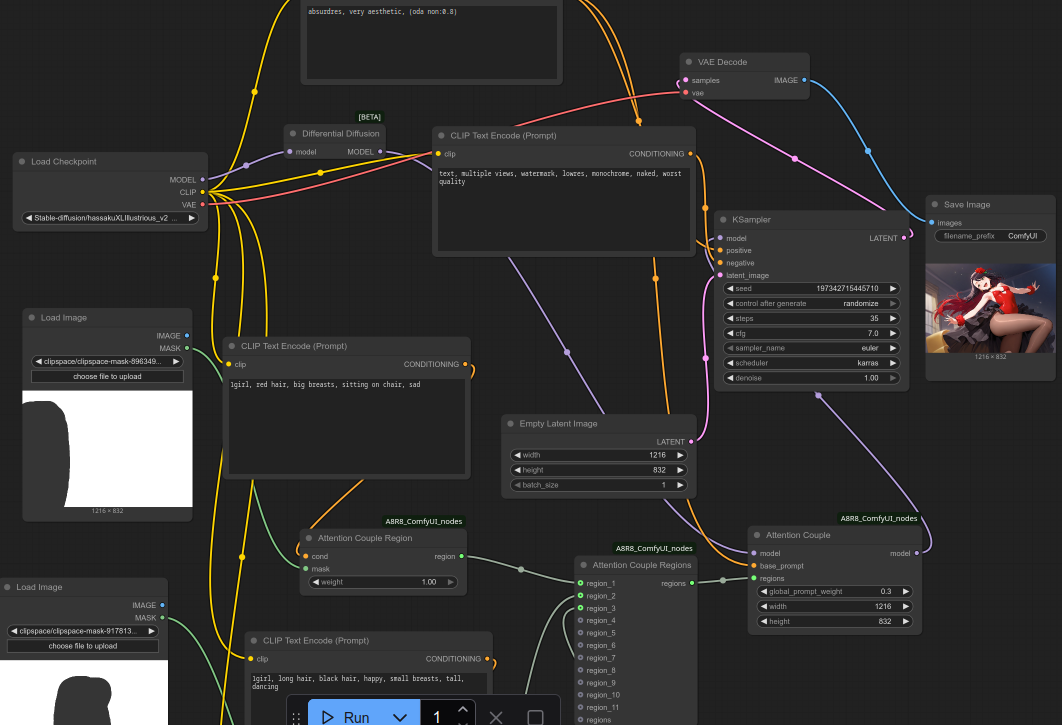Decrease the KSampler seed with its left arrow

tap(730, 289)
